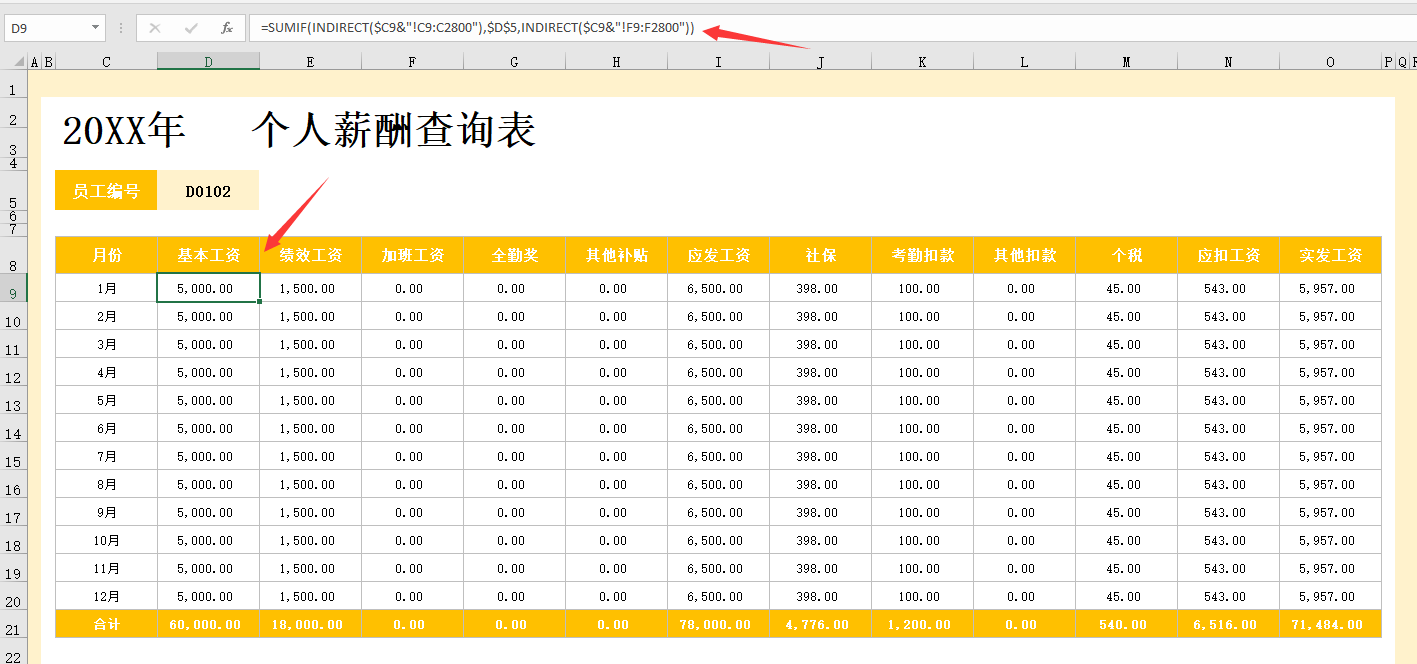Click the total 1,200.00 deduction cell
The width and height of the screenshot is (1417, 664).
(x=922, y=624)
